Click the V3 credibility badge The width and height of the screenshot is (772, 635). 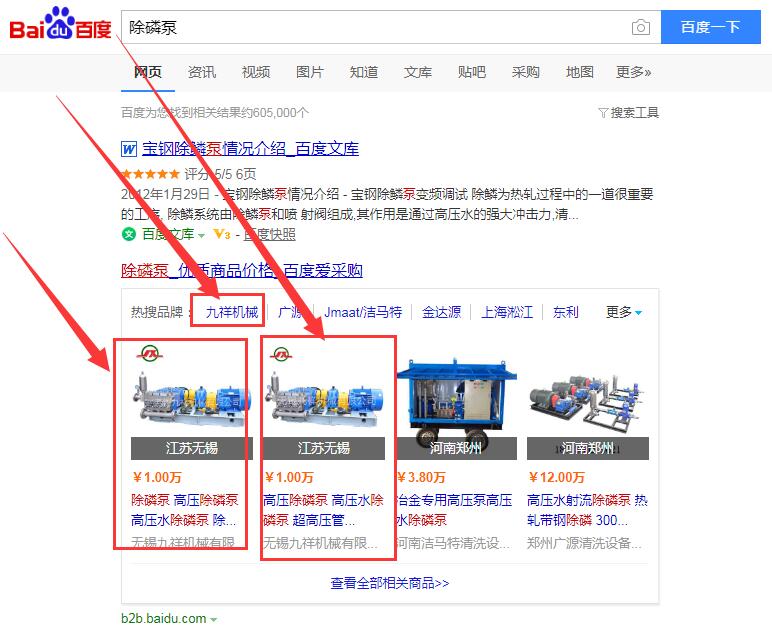point(222,234)
